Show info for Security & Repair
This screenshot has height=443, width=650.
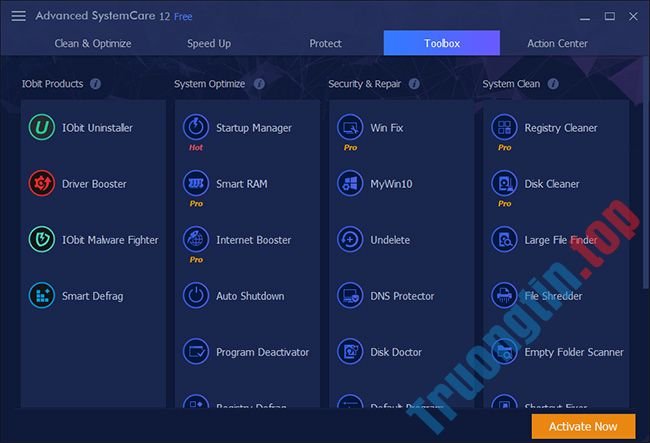pyautogui.click(x=414, y=84)
